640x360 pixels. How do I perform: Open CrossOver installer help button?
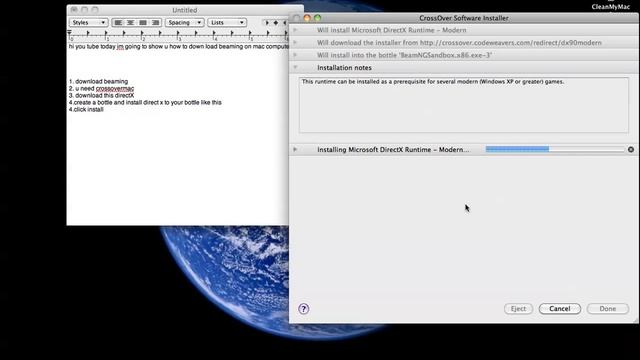pos(304,309)
